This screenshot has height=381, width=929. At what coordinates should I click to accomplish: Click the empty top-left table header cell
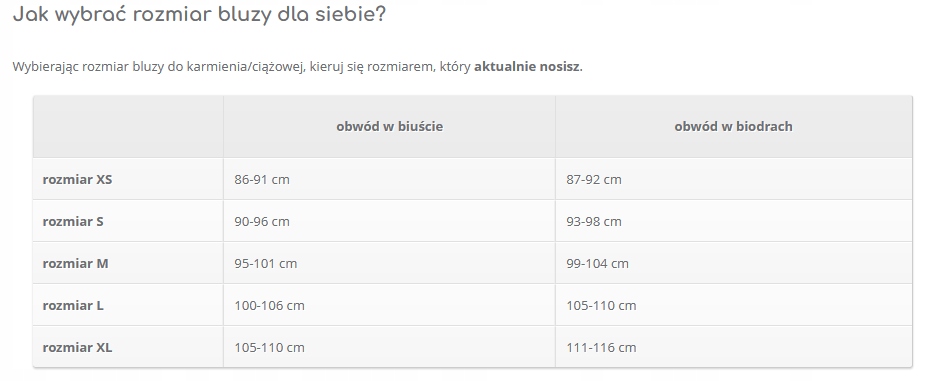[x=128, y=126]
